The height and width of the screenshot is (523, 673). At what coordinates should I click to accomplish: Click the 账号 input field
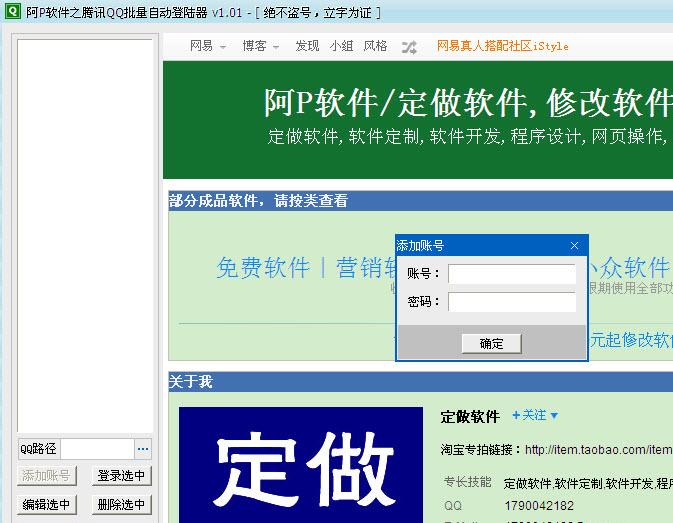tap(511, 274)
